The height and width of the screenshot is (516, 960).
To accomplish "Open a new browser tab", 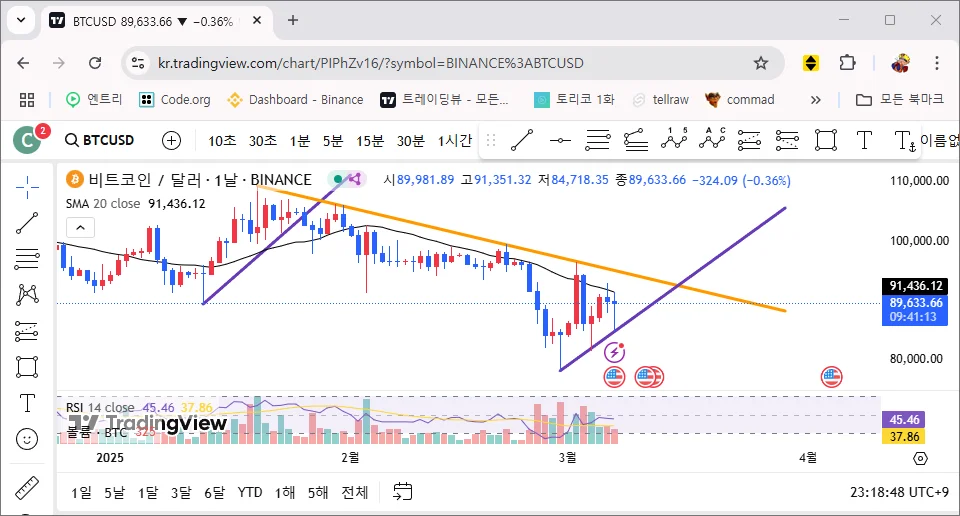I will pos(293,20).
